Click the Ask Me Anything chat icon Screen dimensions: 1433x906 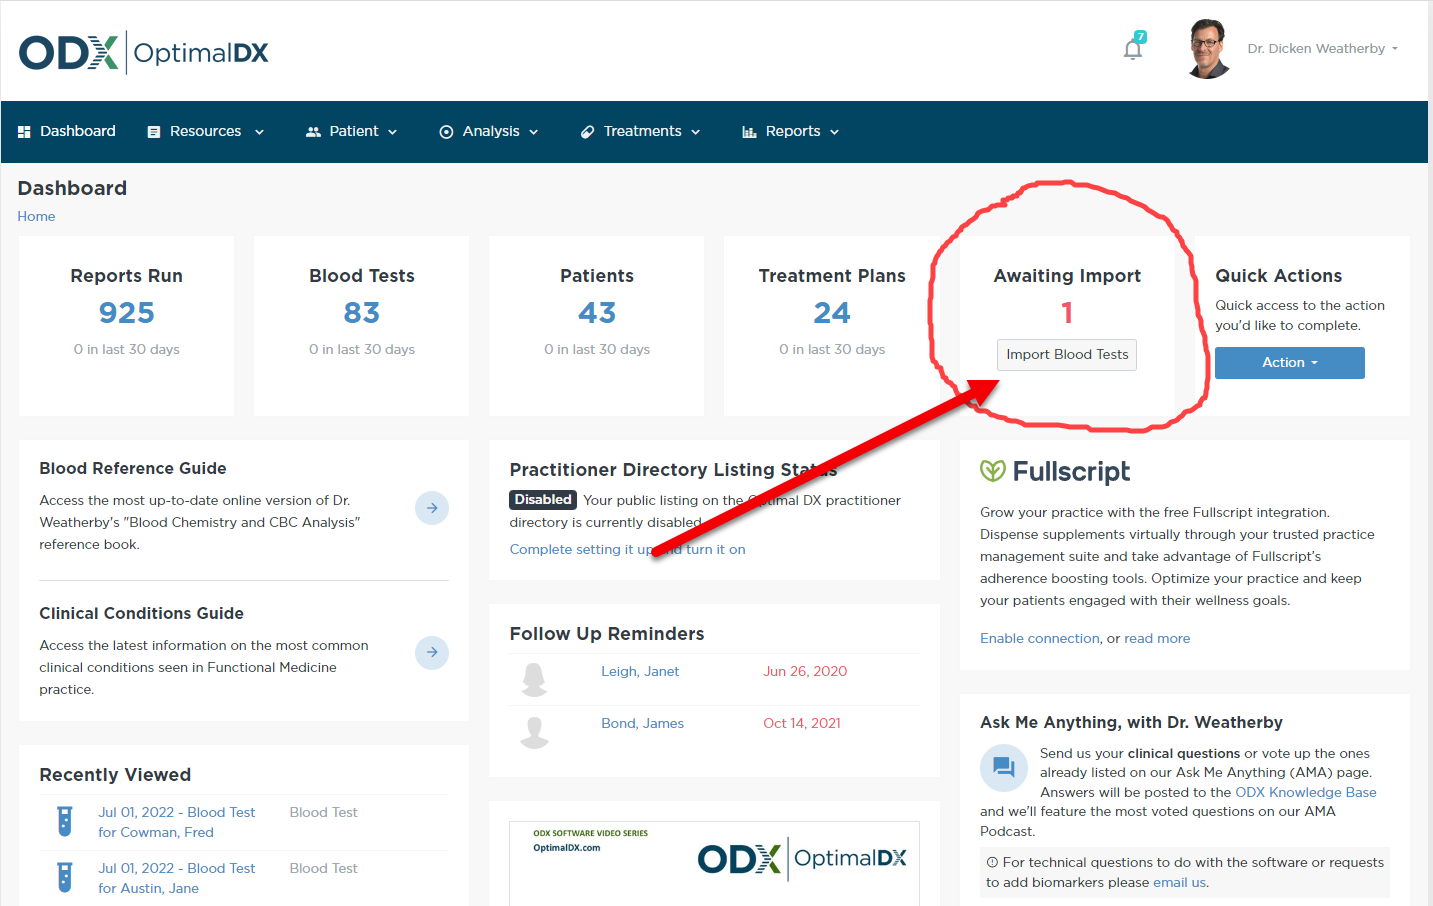[x=1003, y=768]
